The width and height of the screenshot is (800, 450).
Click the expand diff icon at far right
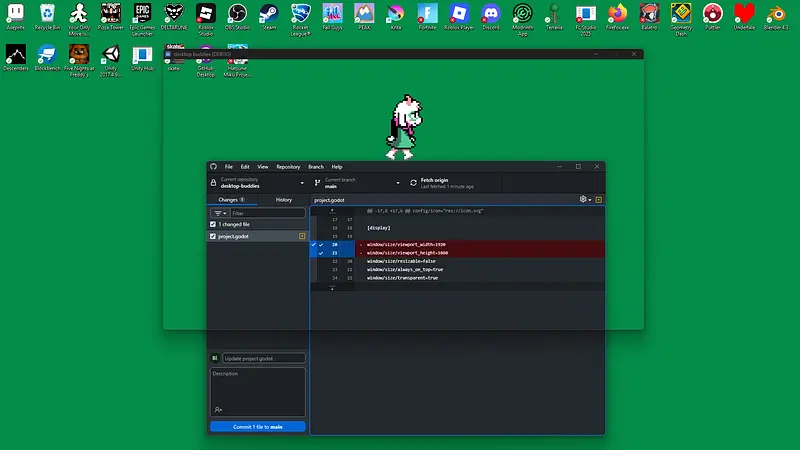point(599,199)
